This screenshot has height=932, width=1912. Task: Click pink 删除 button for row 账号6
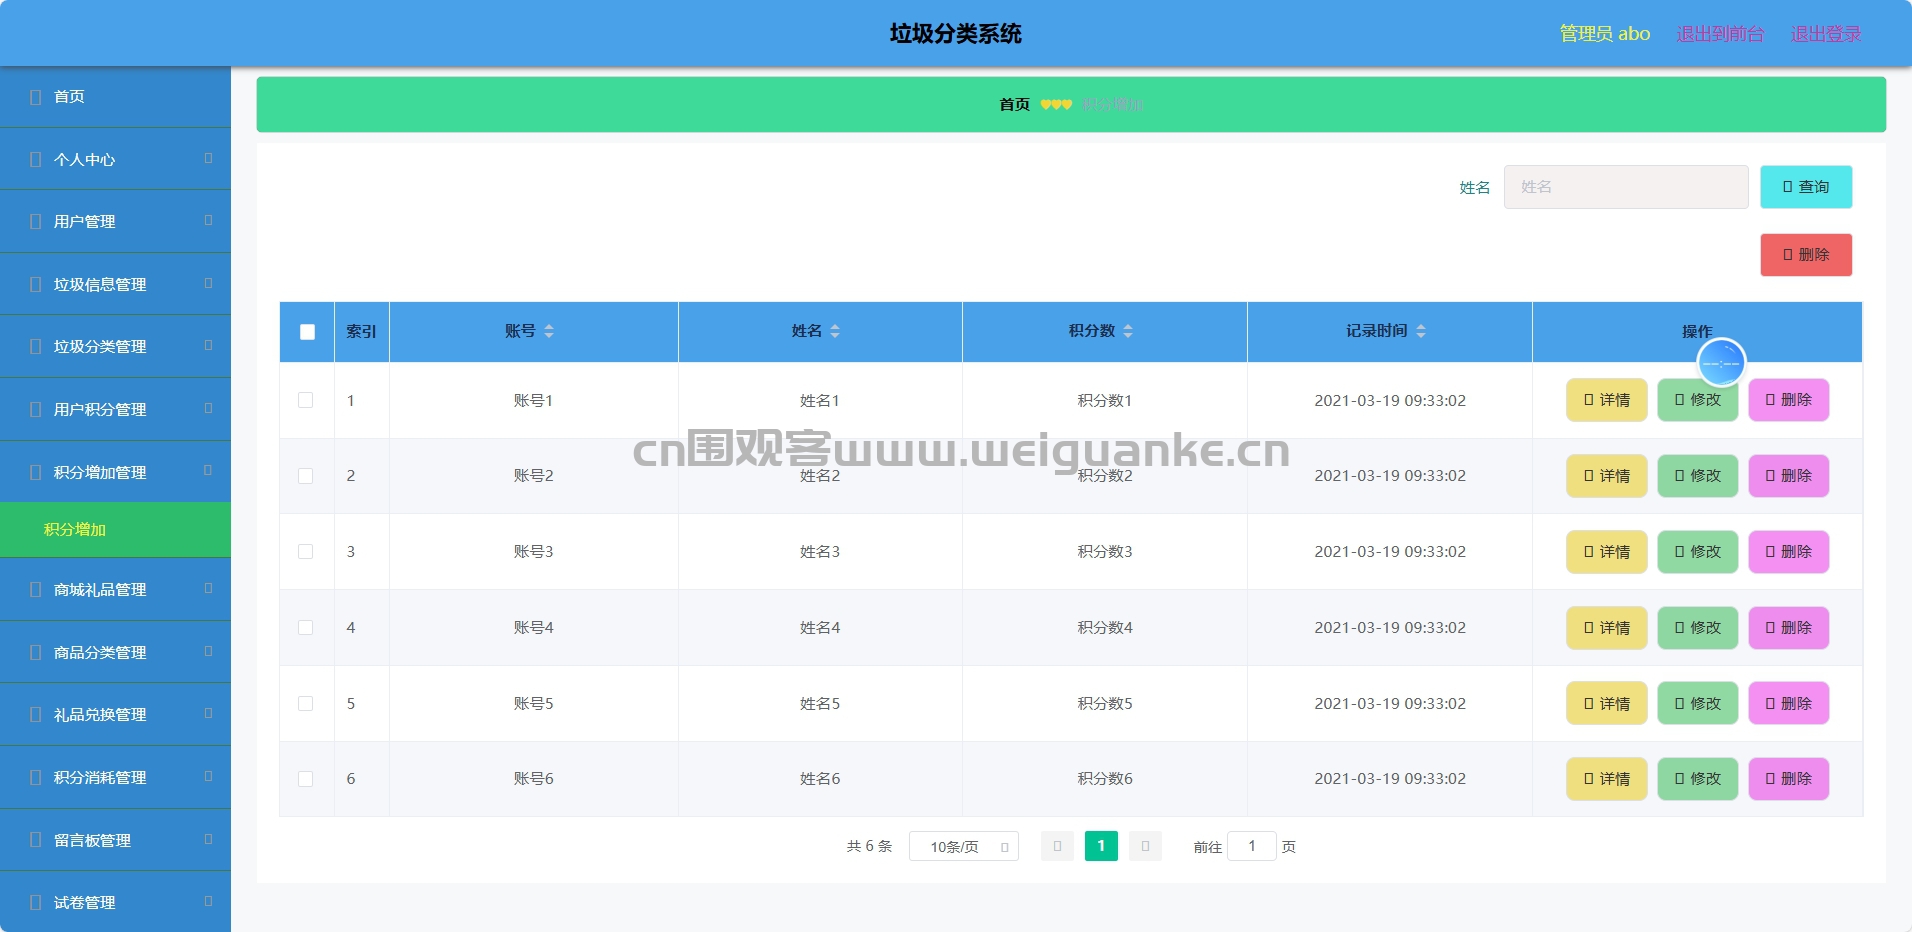point(1789,779)
